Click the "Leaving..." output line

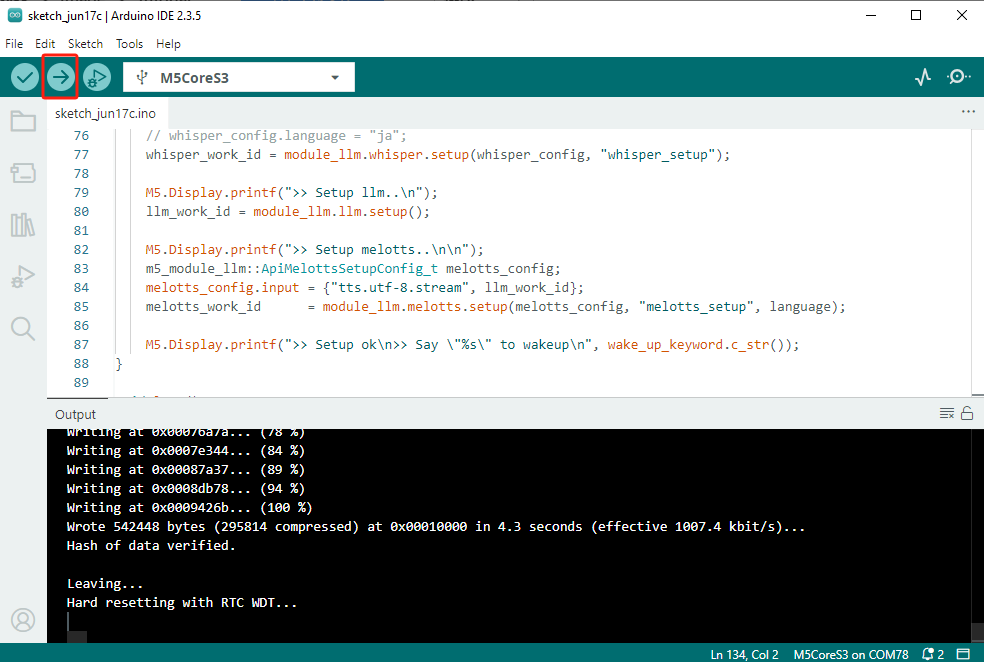click(104, 584)
